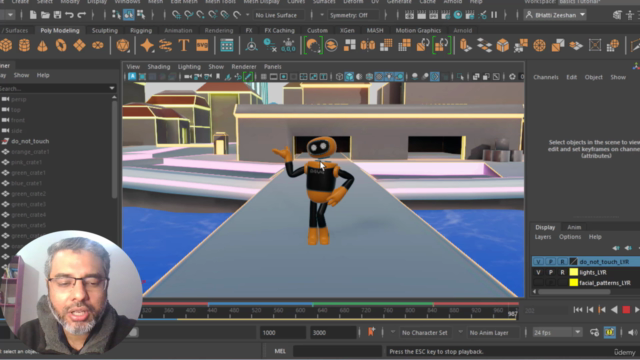Toggle playback P of lights_LYR layer

(x=551, y=272)
